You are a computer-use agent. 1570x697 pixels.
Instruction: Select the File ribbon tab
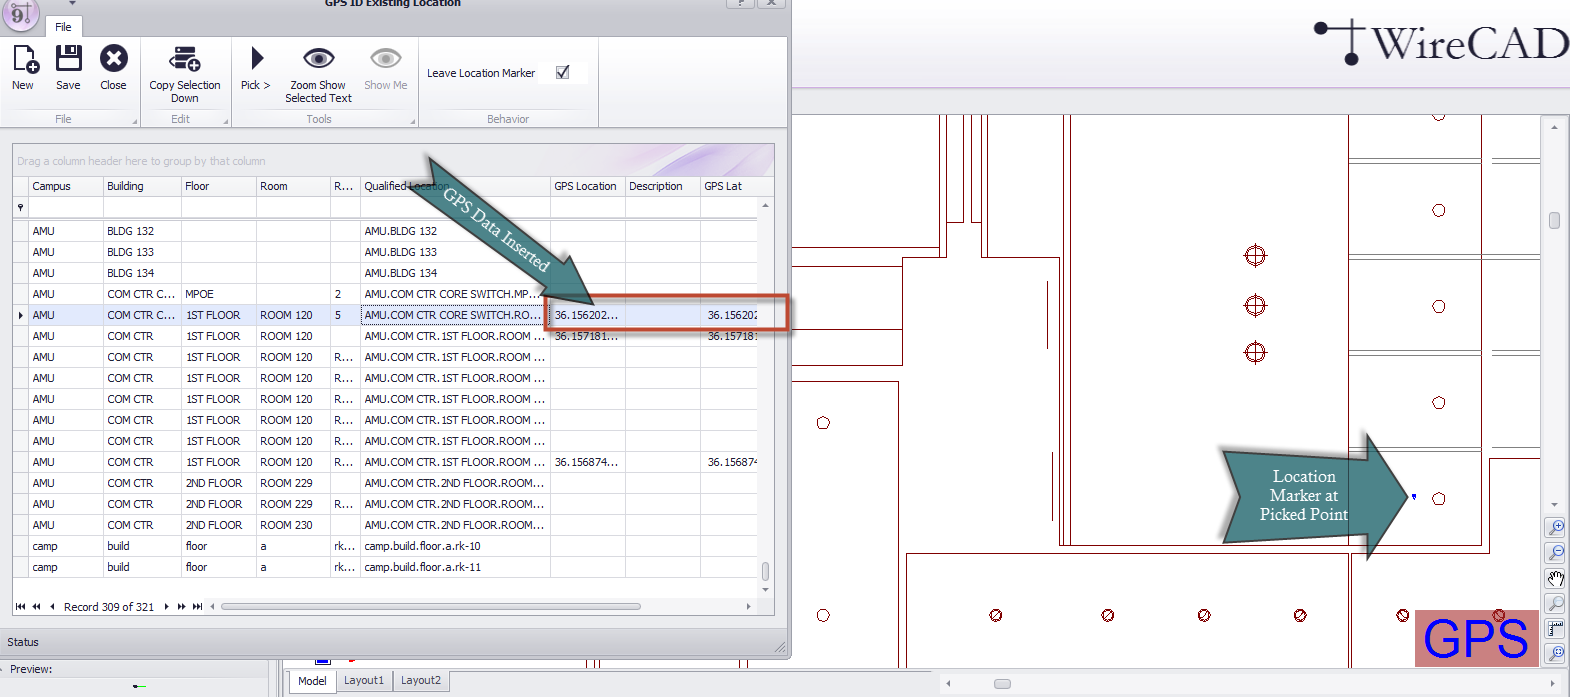63,27
